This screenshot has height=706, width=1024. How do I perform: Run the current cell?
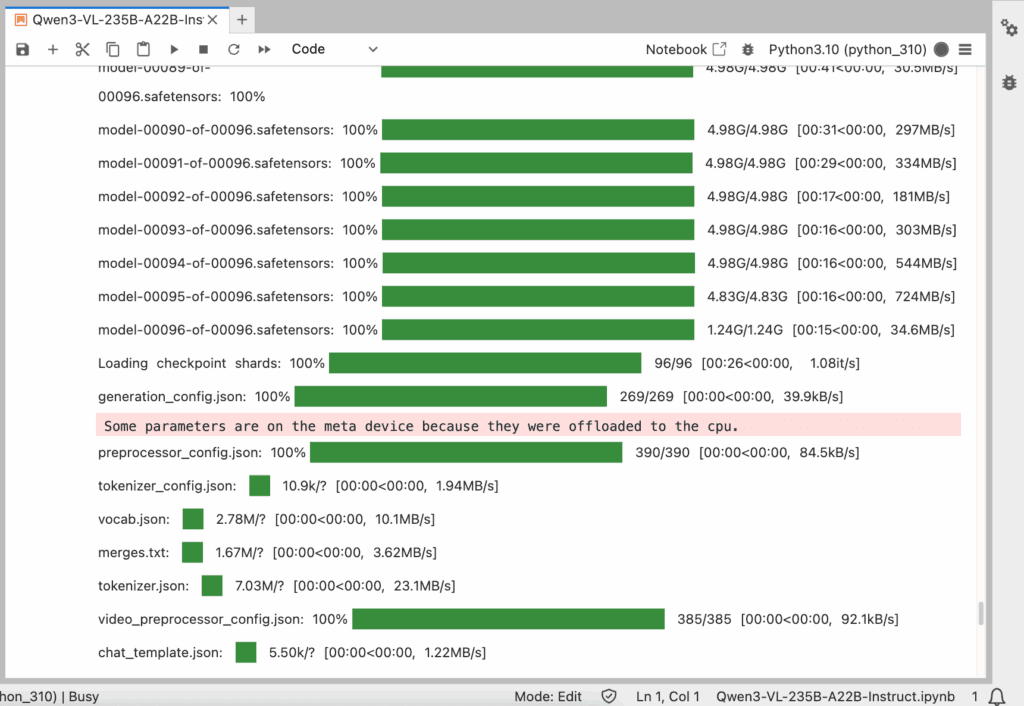click(174, 49)
